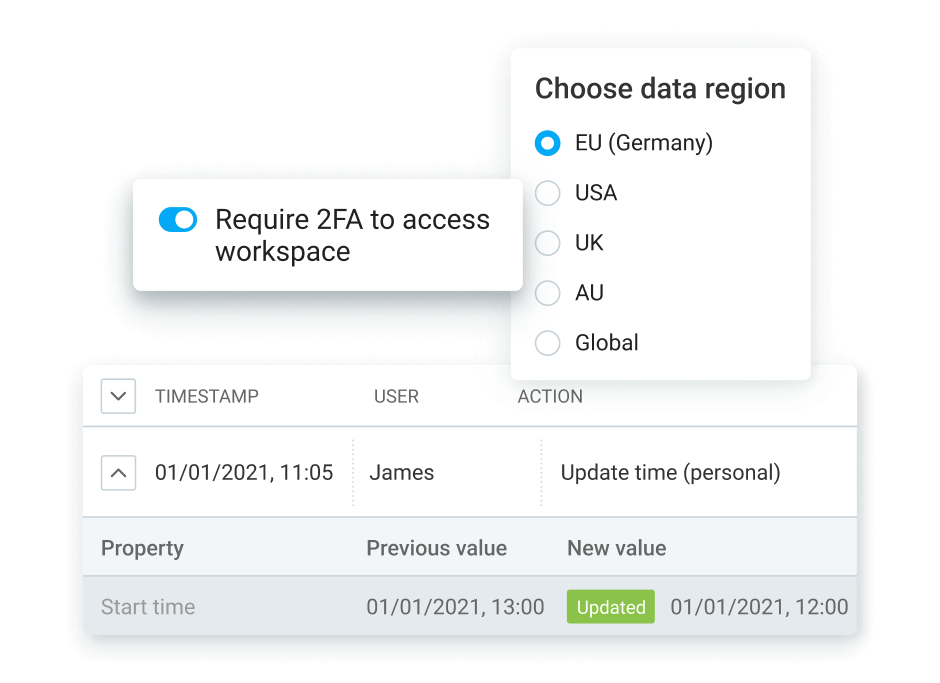Toggle the Require 2FA switch
This screenshot has width=940, height=683.
pyautogui.click(x=178, y=220)
